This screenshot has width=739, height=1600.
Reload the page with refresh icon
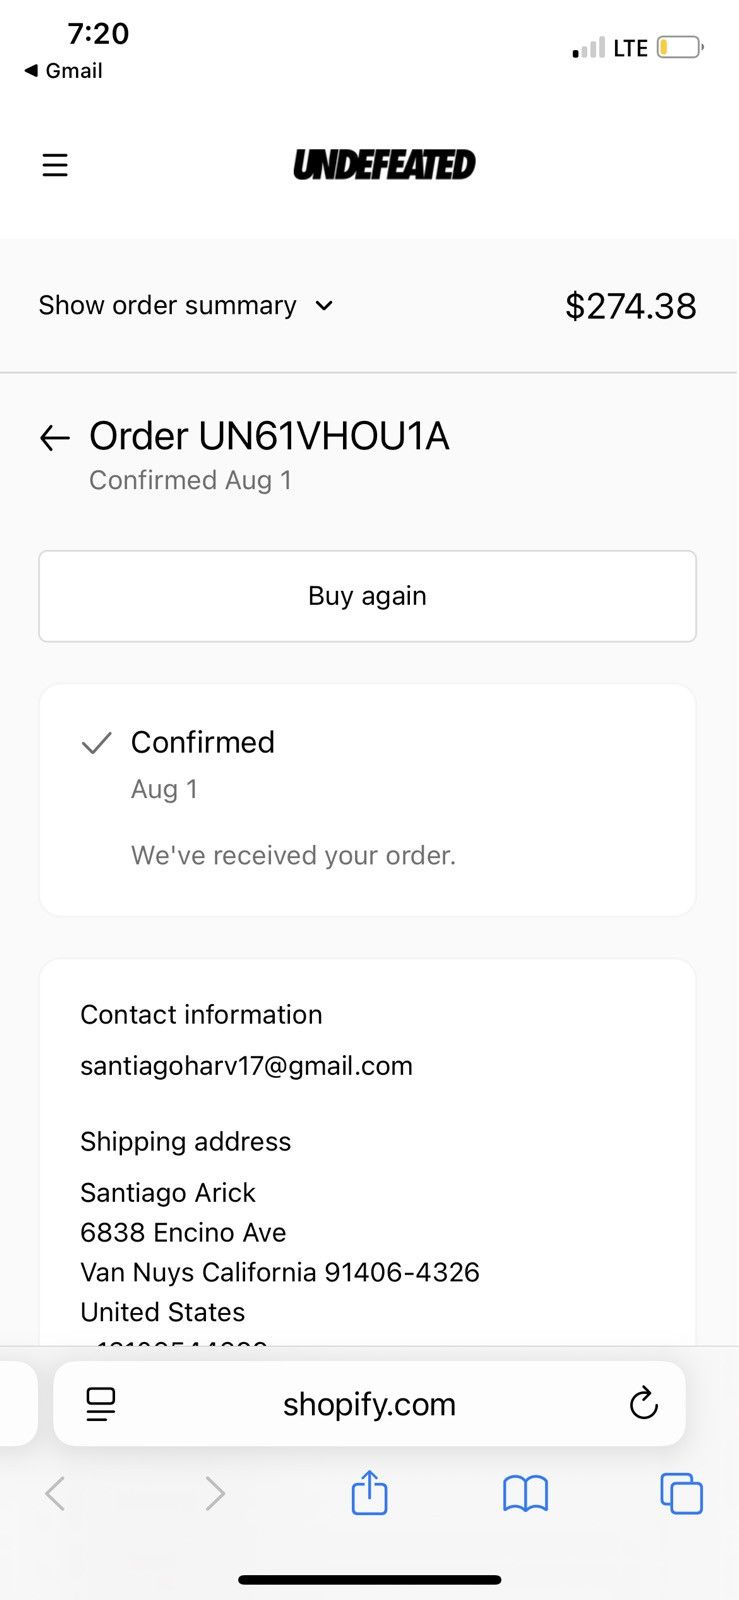tap(643, 1403)
